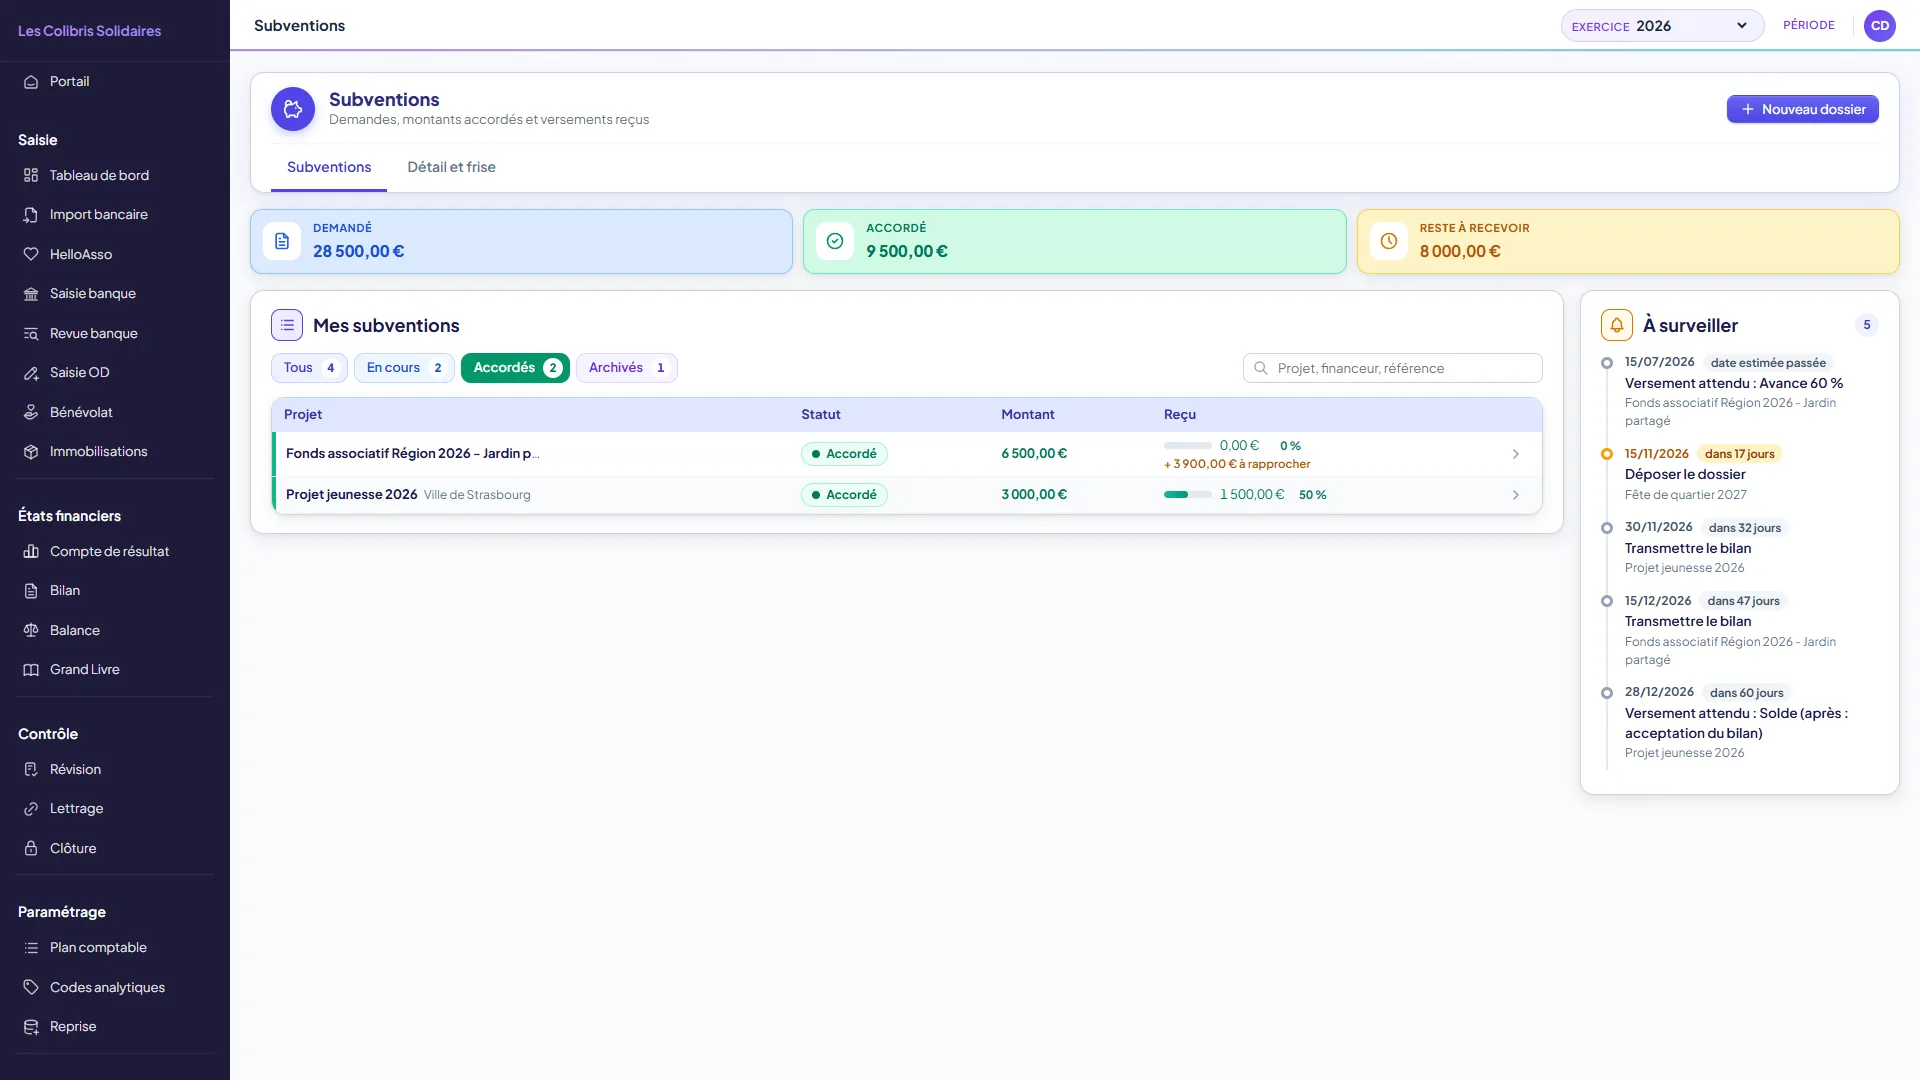1920x1080 pixels.
Task: Open Grand Livre book icon
Action: pyautogui.click(x=31, y=670)
